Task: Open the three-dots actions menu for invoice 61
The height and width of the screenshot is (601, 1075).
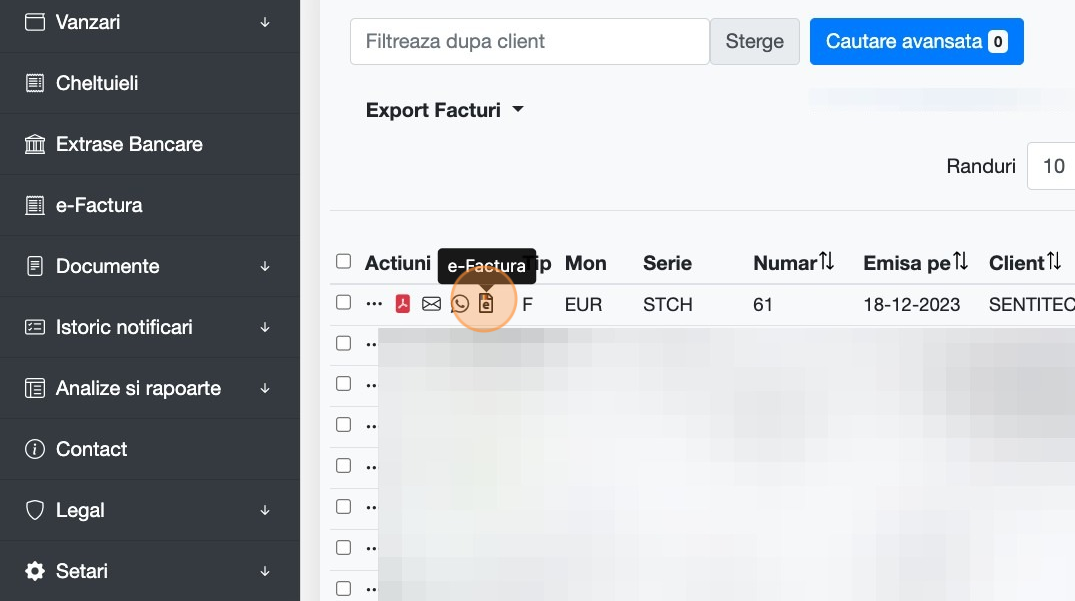Action: [375, 304]
